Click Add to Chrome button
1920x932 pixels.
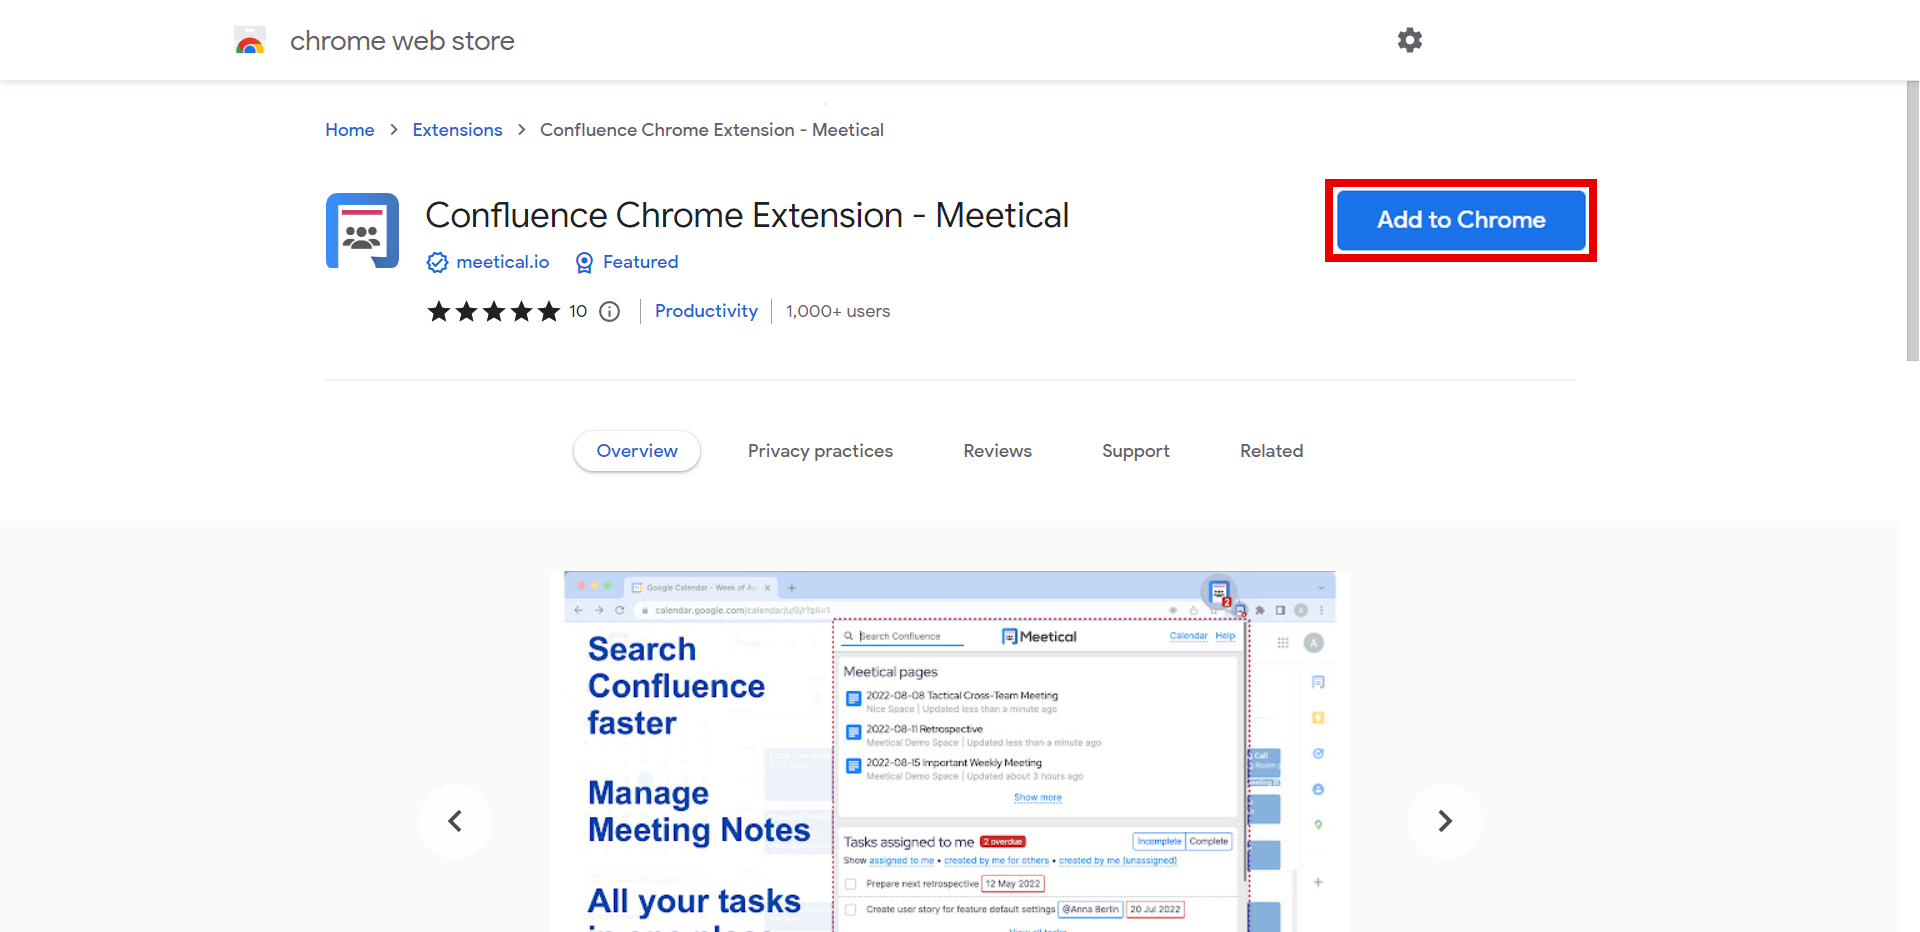[x=1461, y=220]
